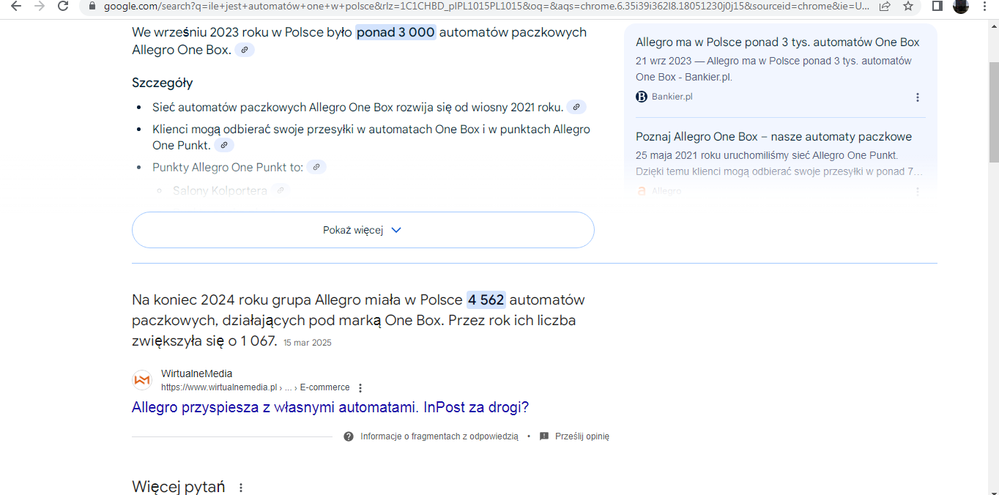Image resolution: width=999 pixels, height=495 pixels.
Task: Click the 'Szczegóły' heading
Action: click(162, 83)
